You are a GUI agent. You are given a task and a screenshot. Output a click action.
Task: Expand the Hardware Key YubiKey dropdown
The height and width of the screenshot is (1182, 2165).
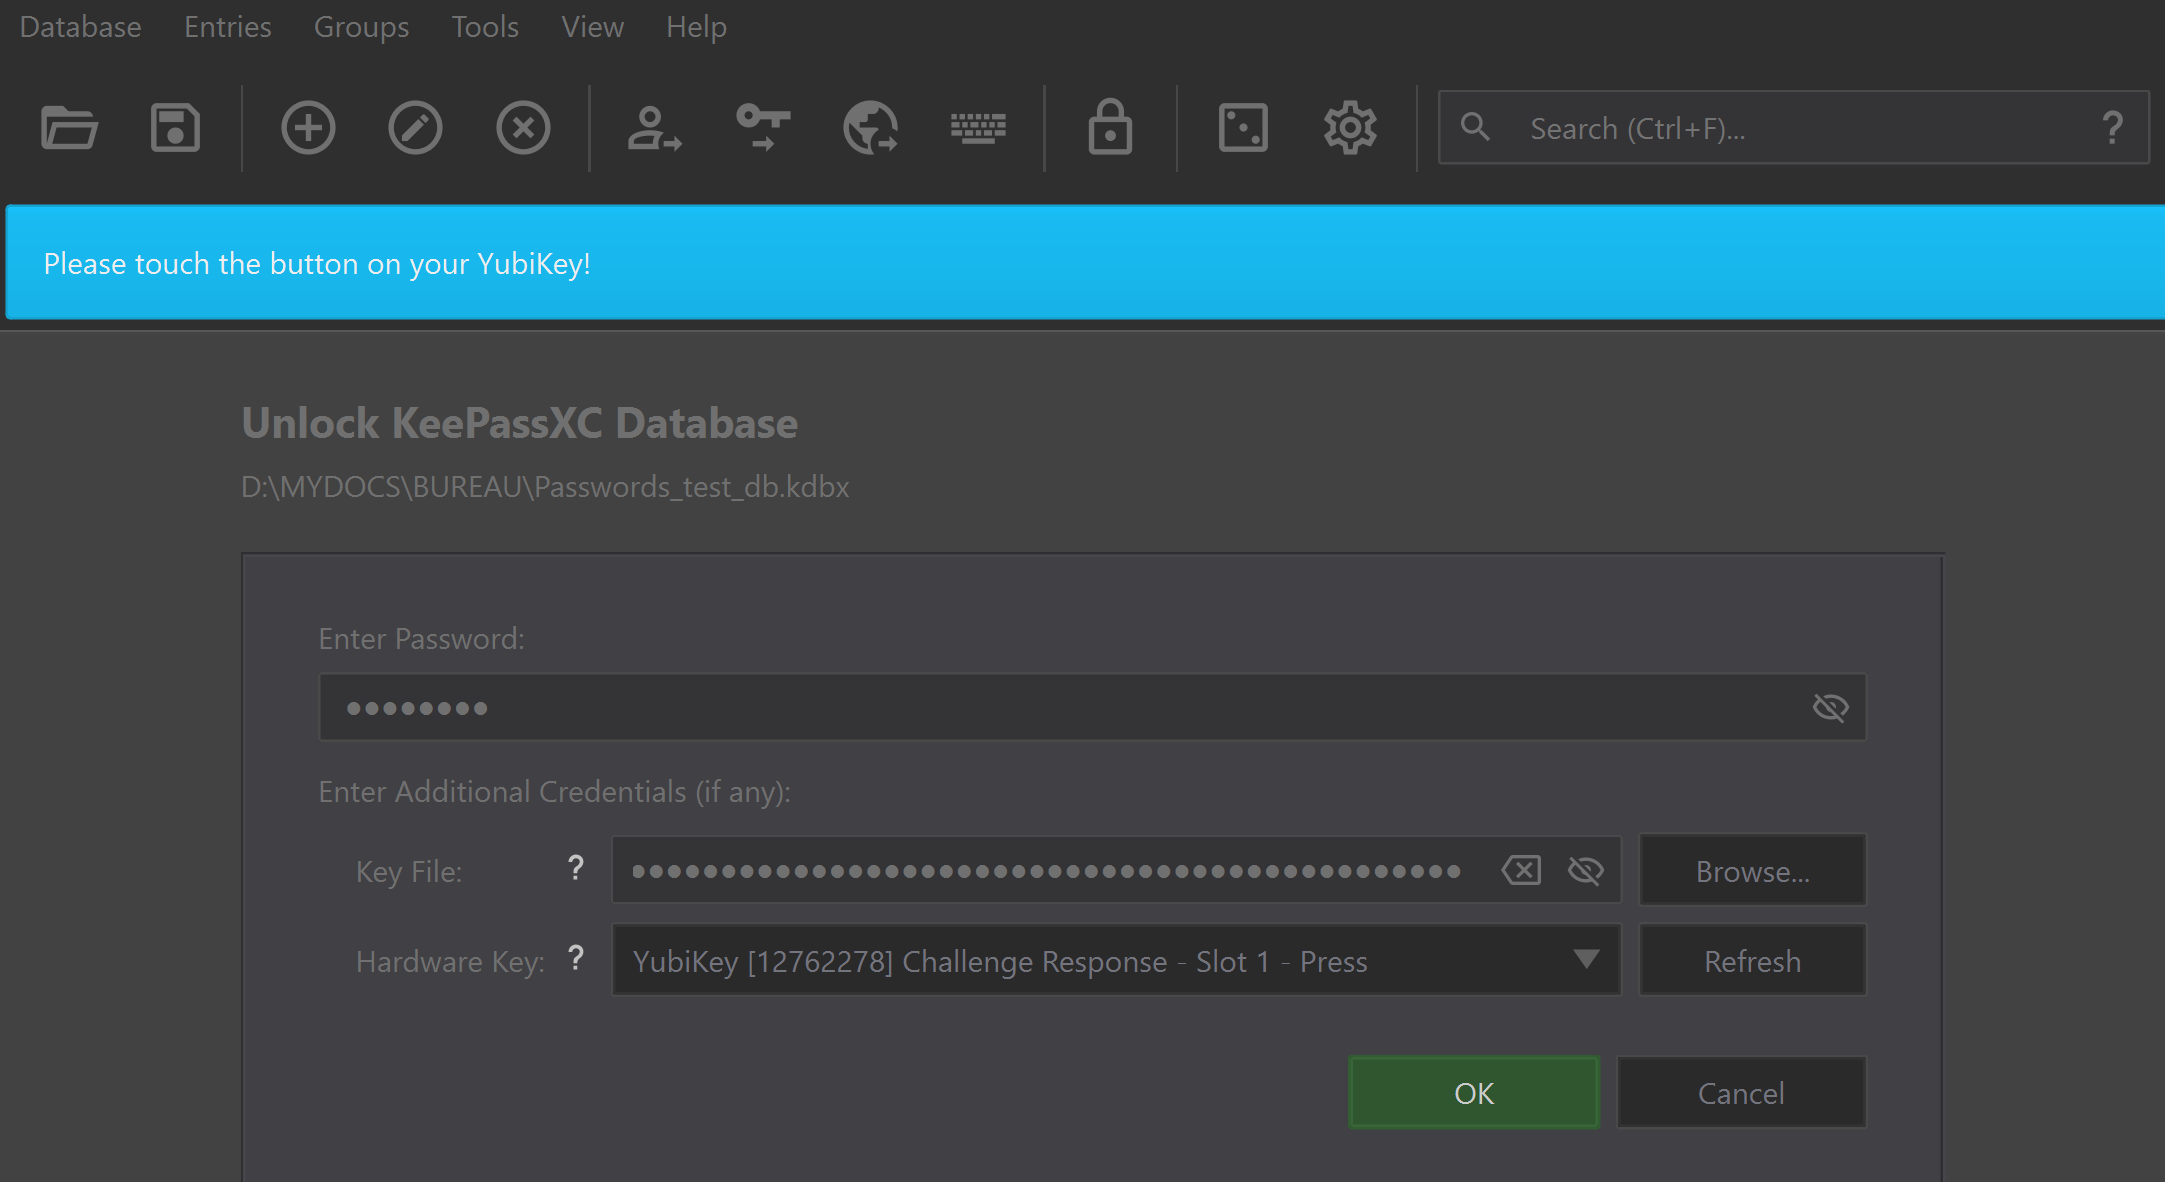click(x=1116, y=960)
